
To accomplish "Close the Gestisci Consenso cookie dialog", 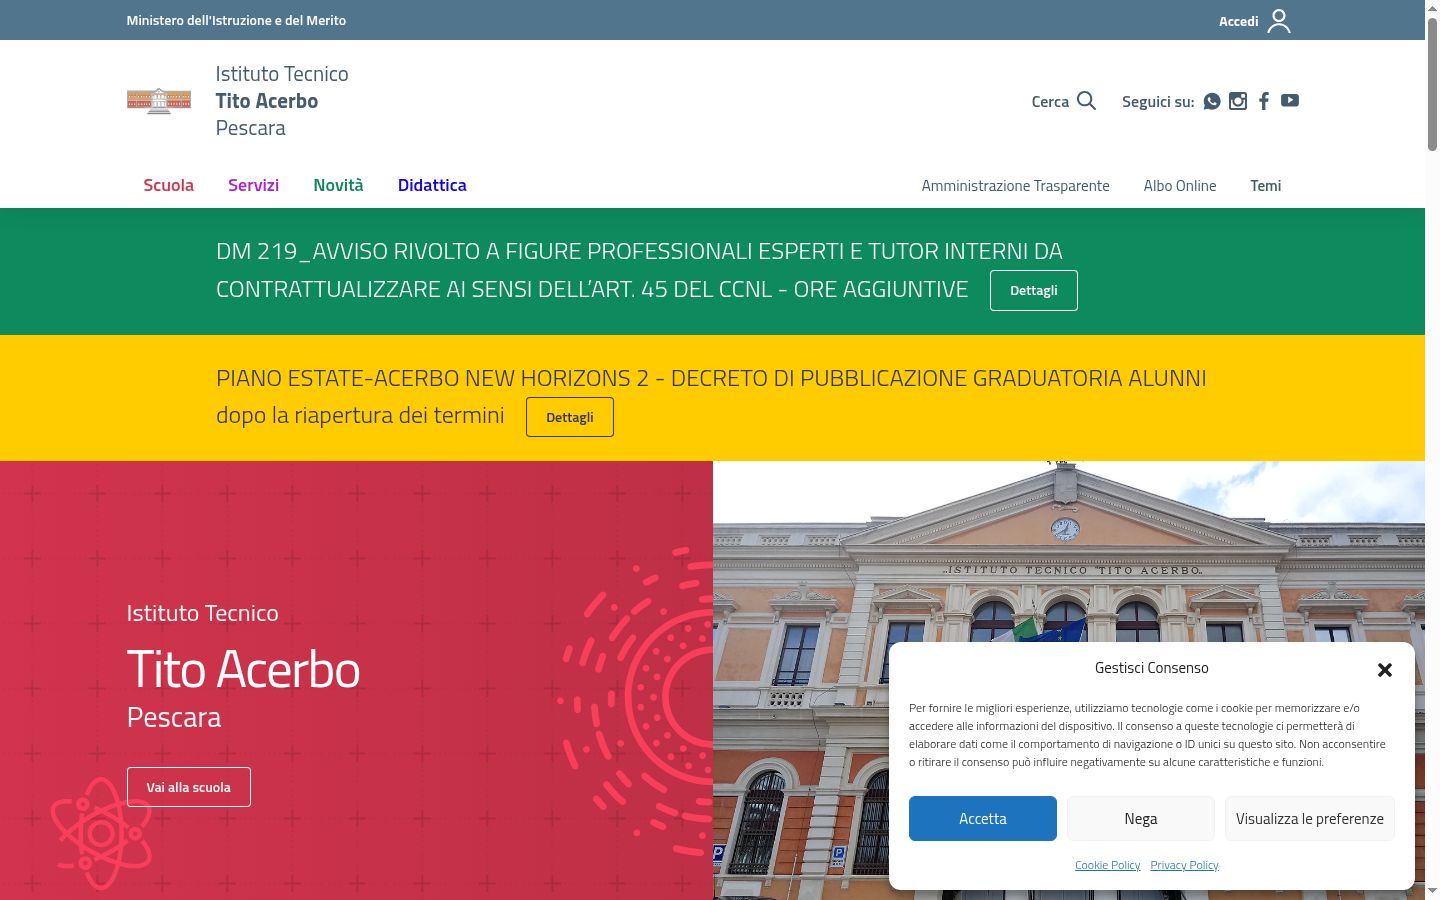I will 1385,670.
